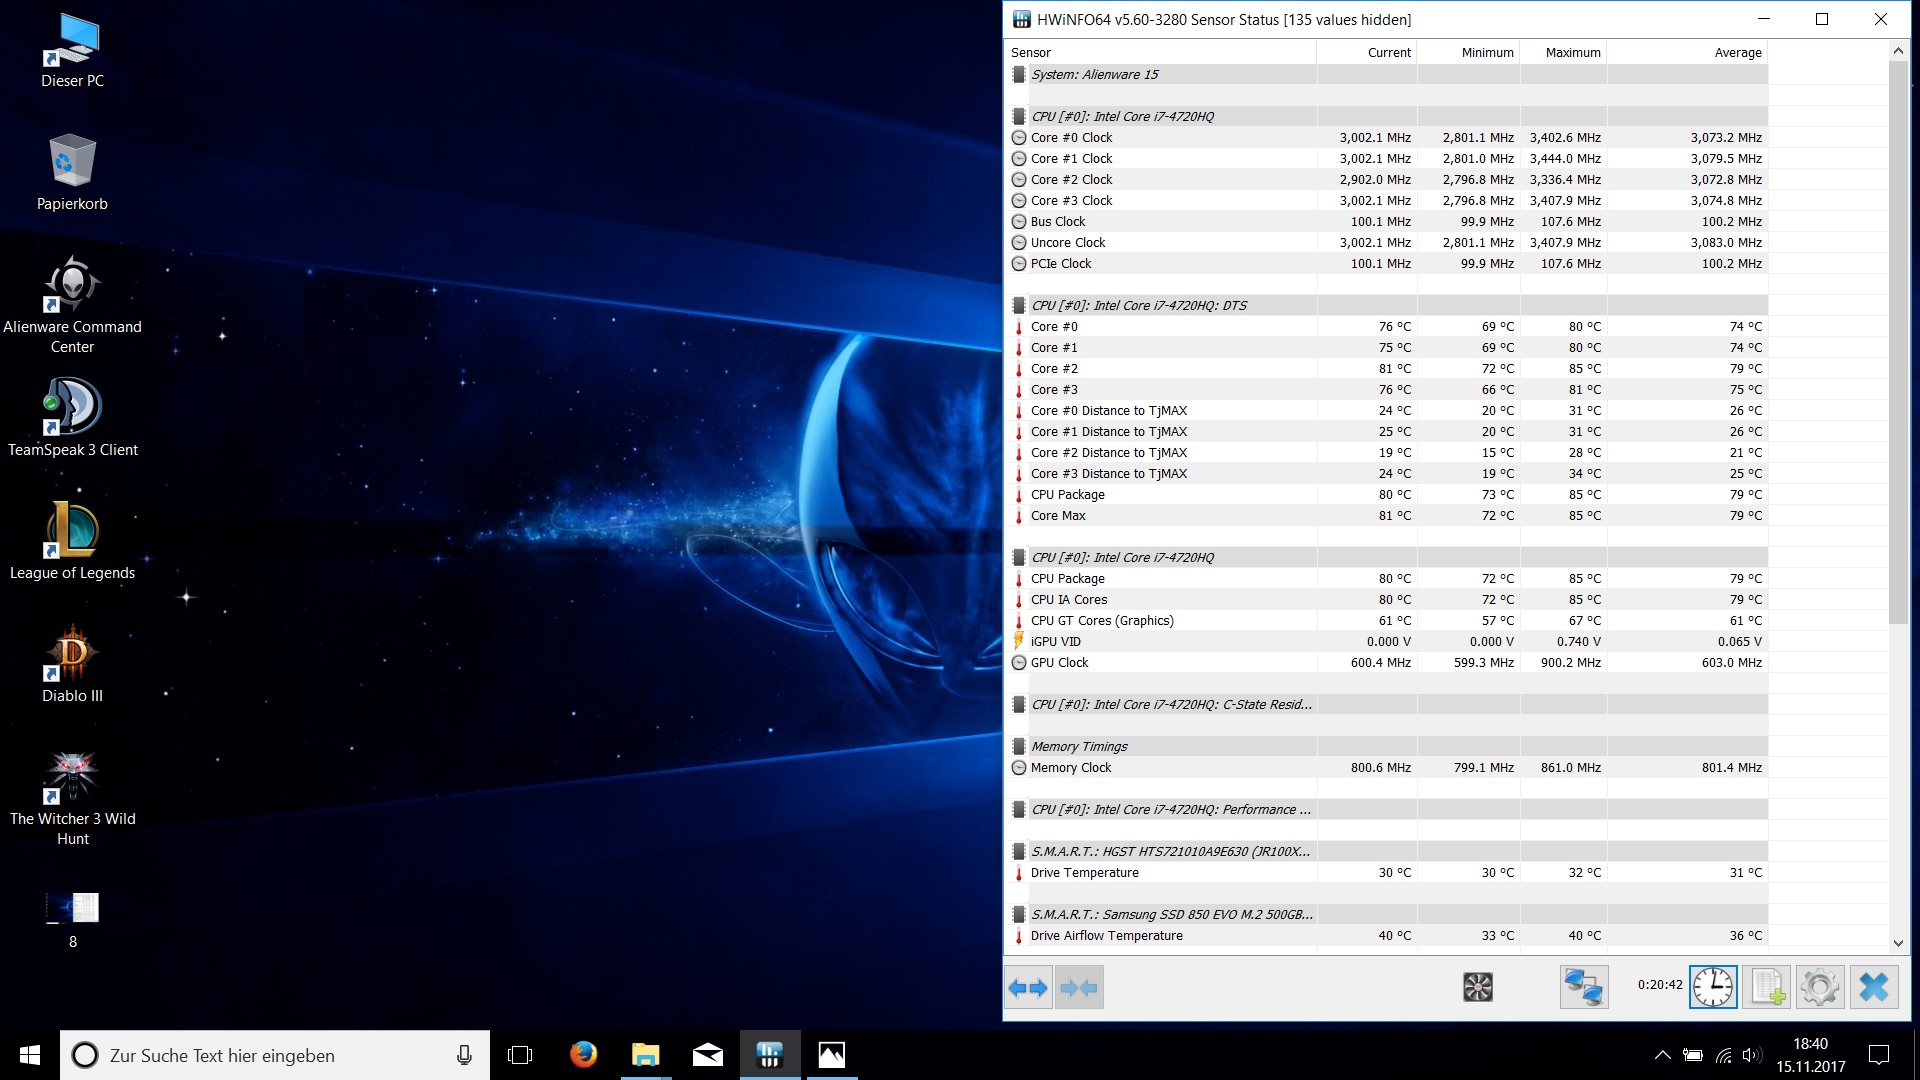
Task: Select the Core #2 Clock sensor row
Action: 1071,180
